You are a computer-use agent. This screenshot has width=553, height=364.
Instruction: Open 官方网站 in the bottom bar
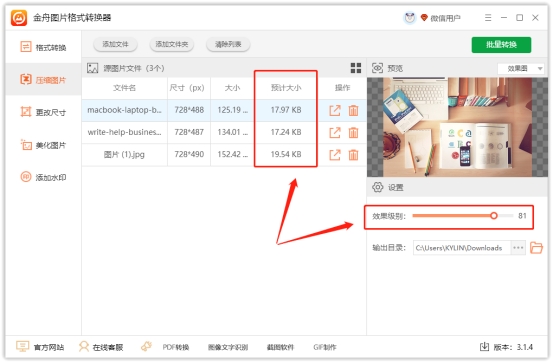click(40, 347)
